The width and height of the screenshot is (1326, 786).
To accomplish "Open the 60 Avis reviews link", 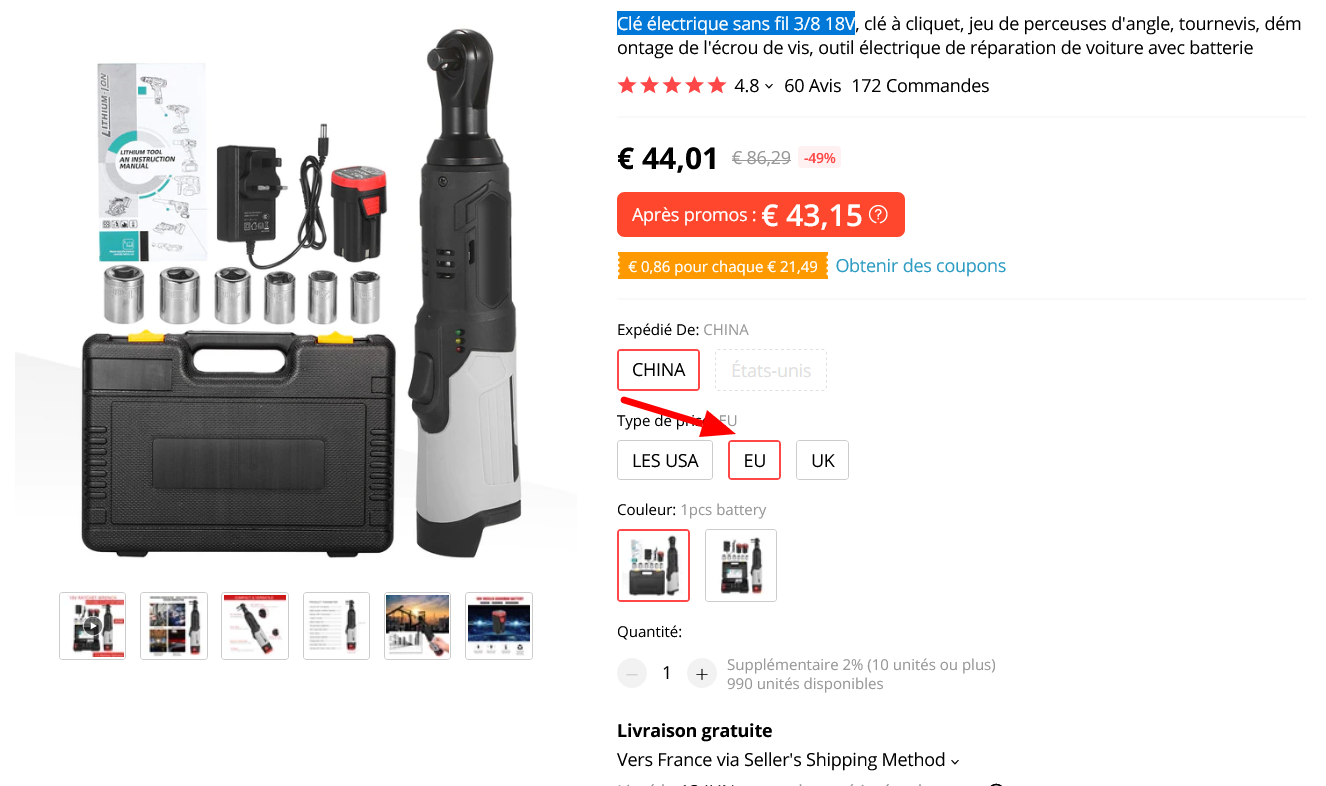I will click(x=812, y=86).
